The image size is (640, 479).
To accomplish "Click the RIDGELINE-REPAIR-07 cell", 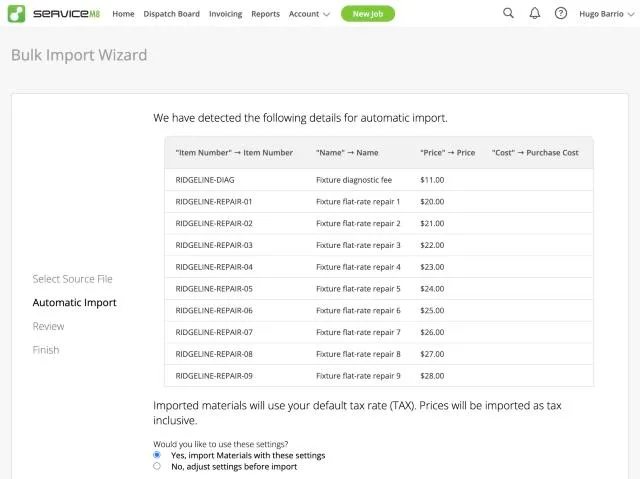I will click(x=214, y=332).
